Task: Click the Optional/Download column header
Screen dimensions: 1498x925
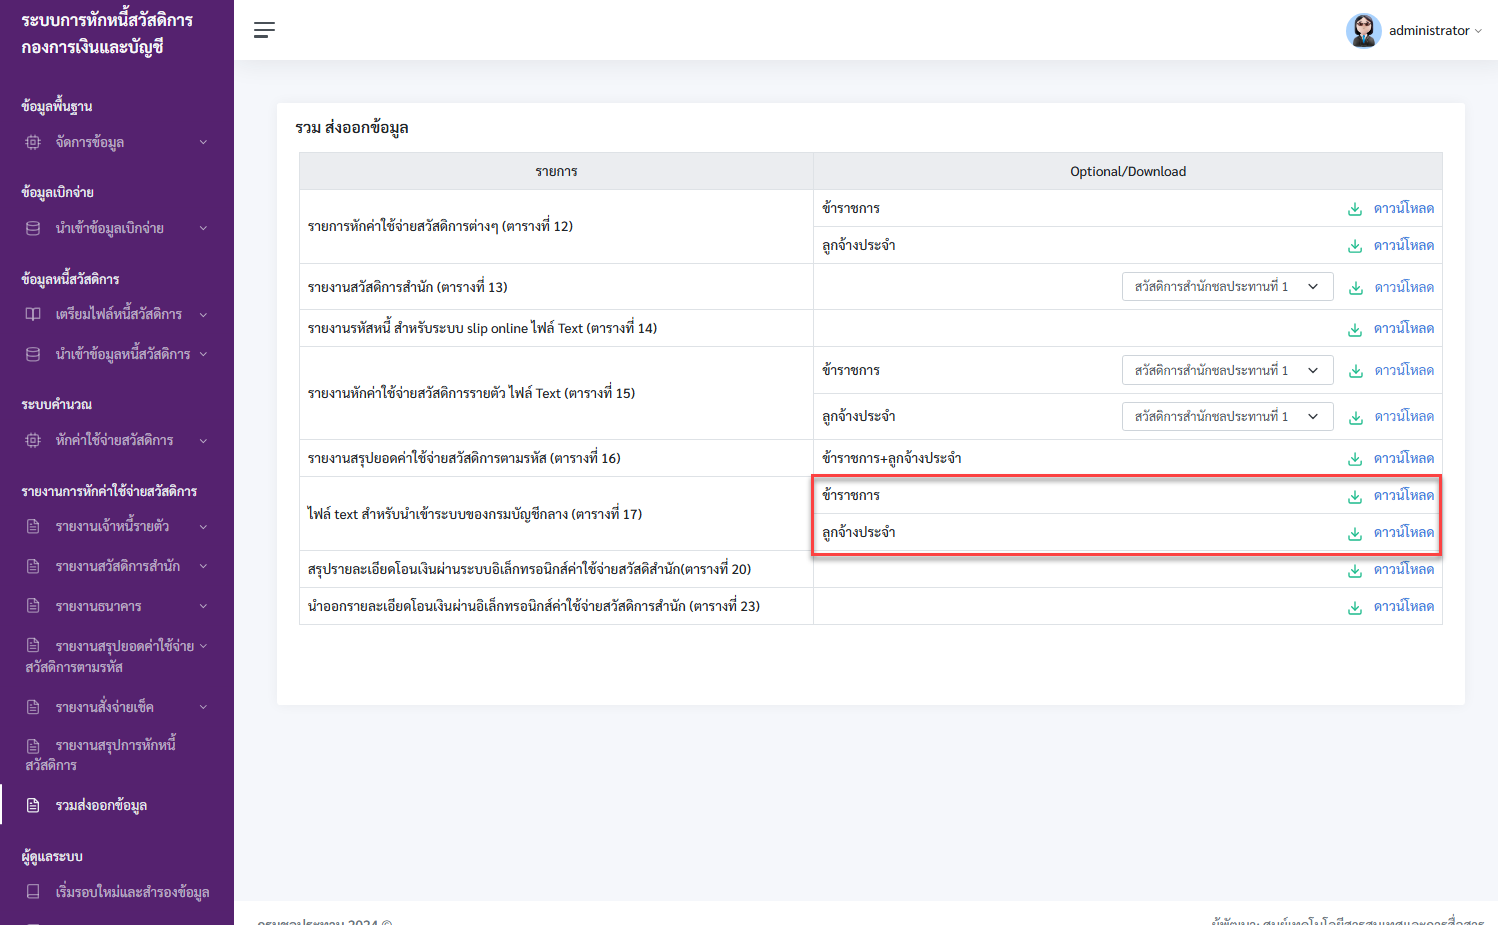Action: 1128,171
